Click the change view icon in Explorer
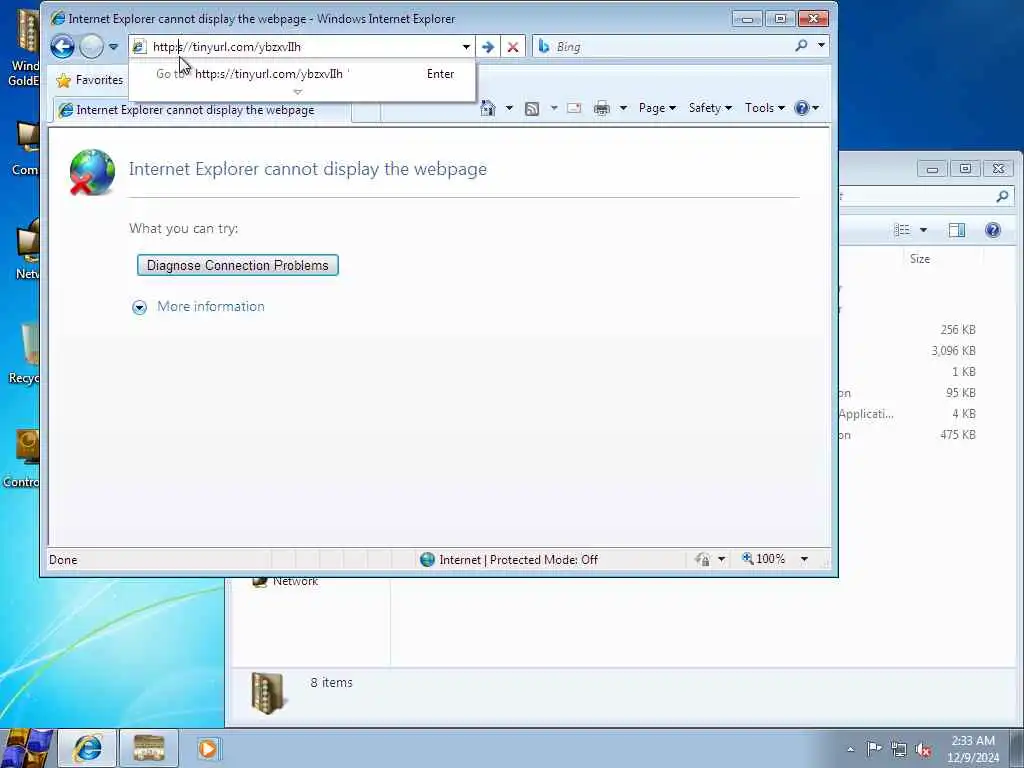Screen dimensions: 1024x768 [x=902, y=230]
